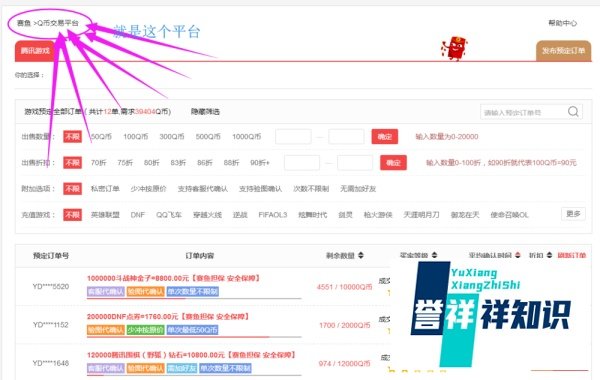600x380 pixels.
Task: Click 隐藏筛选 to hide filters
Action: point(205,112)
